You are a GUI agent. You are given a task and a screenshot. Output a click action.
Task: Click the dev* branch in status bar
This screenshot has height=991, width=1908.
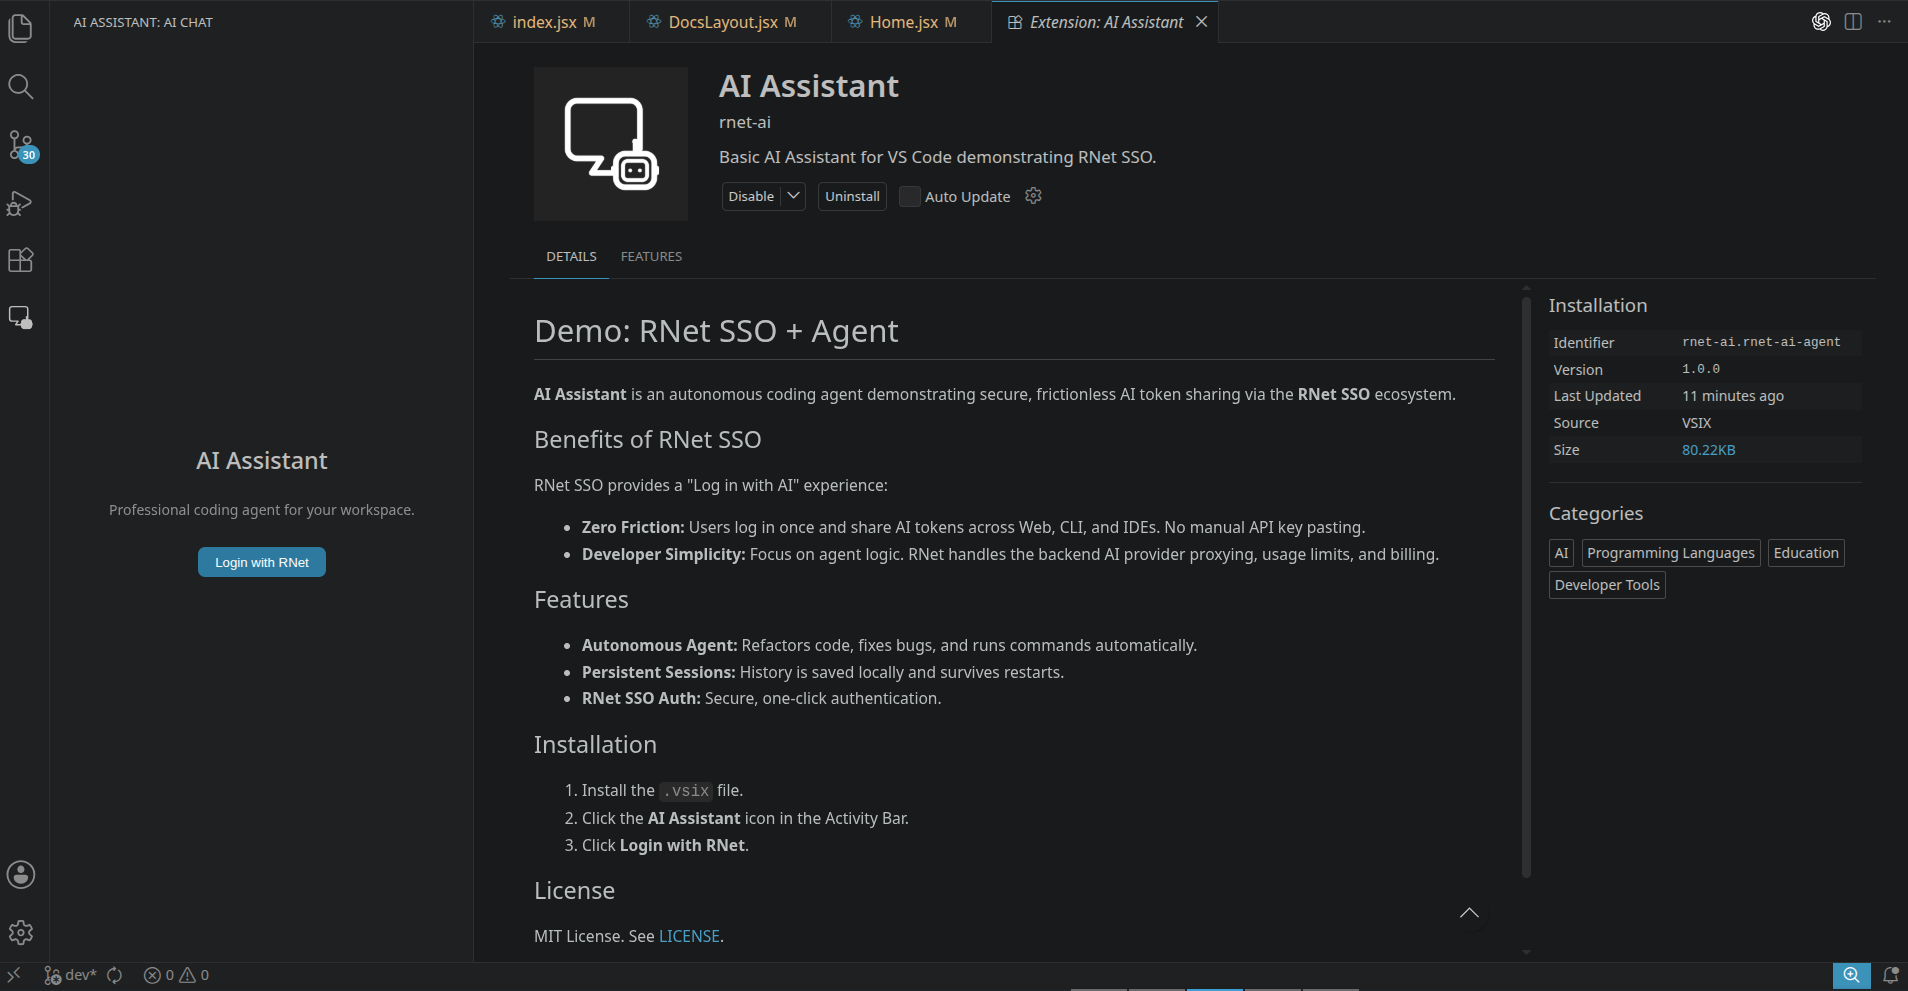coord(70,975)
